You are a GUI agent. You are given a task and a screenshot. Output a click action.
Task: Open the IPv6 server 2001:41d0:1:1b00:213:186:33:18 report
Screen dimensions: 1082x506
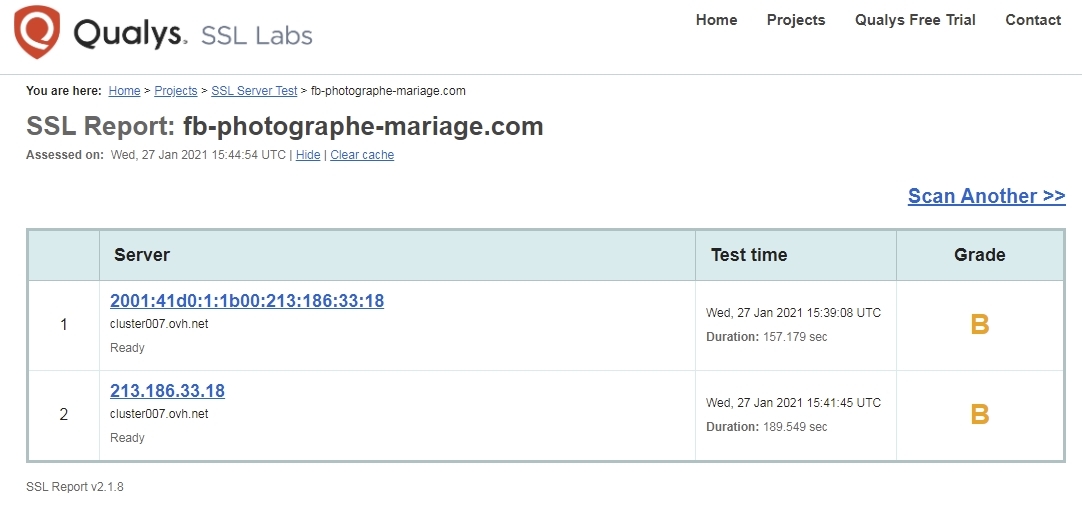coord(247,301)
